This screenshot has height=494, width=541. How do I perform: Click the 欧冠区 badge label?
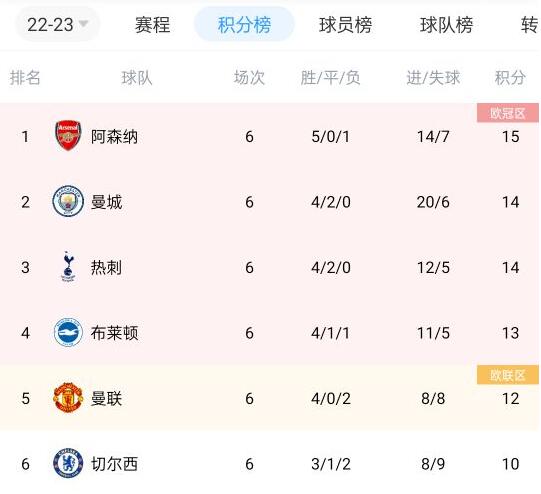point(508,113)
